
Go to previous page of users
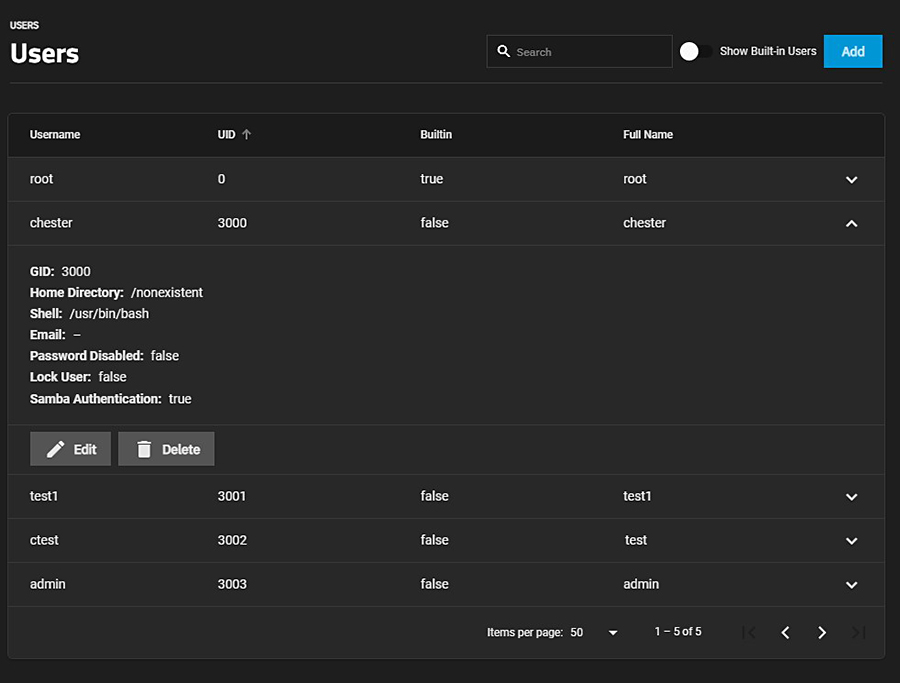(x=785, y=632)
